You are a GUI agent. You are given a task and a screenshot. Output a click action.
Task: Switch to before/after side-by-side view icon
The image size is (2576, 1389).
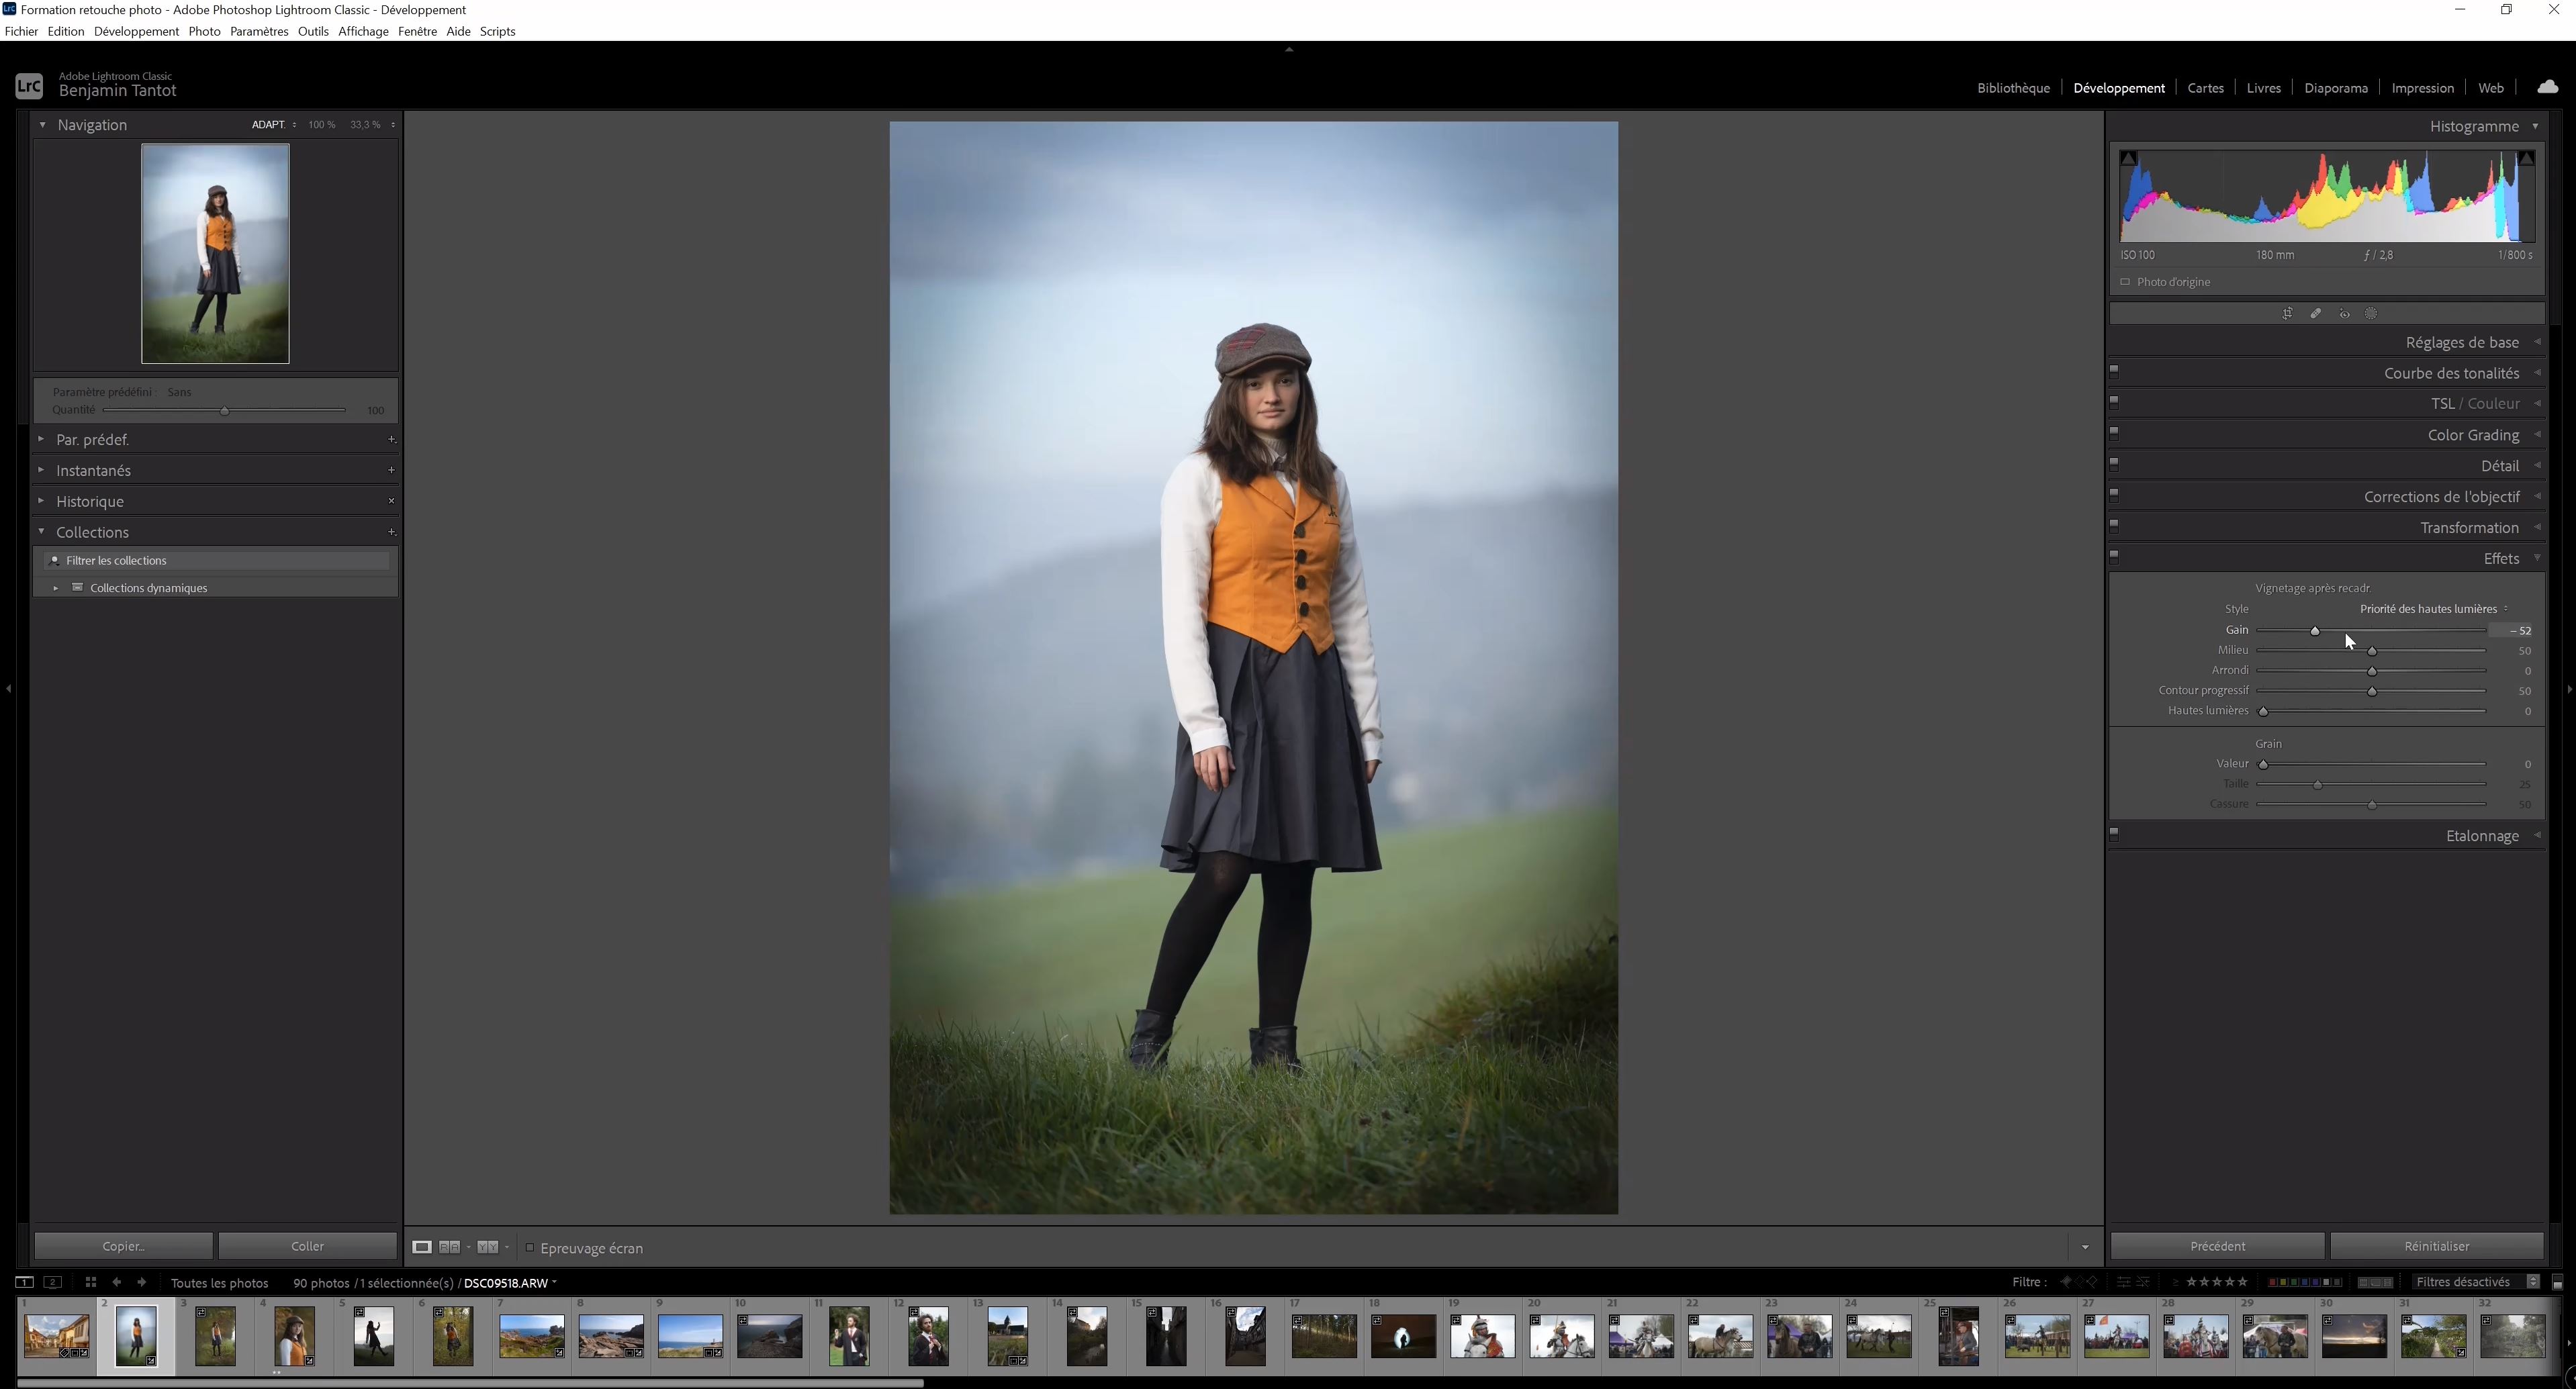click(449, 1247)
